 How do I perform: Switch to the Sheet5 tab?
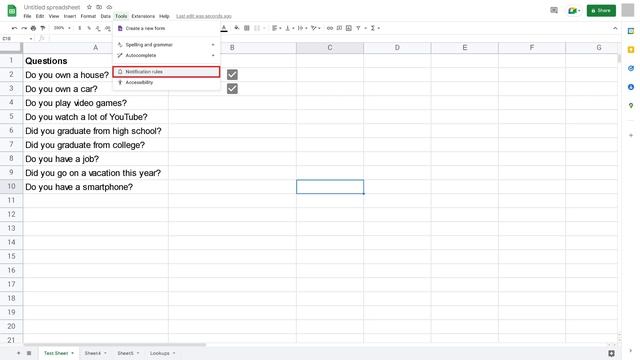125,353
